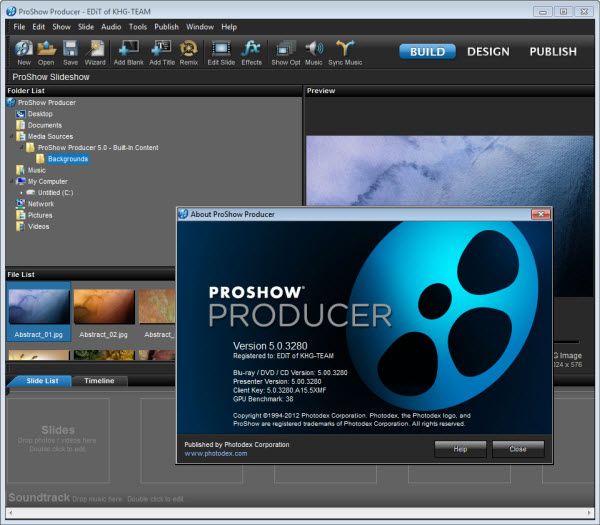600x525 pixels.
Task: Open the File menu
Action: [x=19, y=27]
